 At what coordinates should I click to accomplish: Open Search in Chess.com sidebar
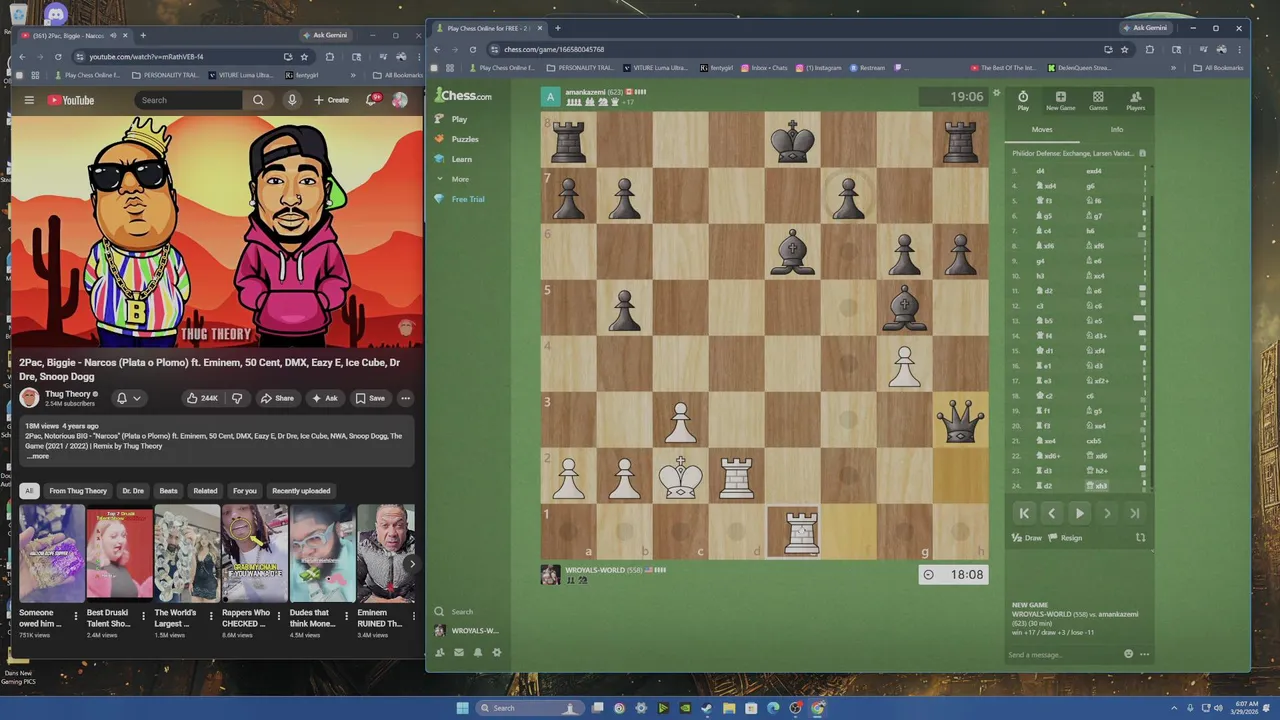[453, 611]
